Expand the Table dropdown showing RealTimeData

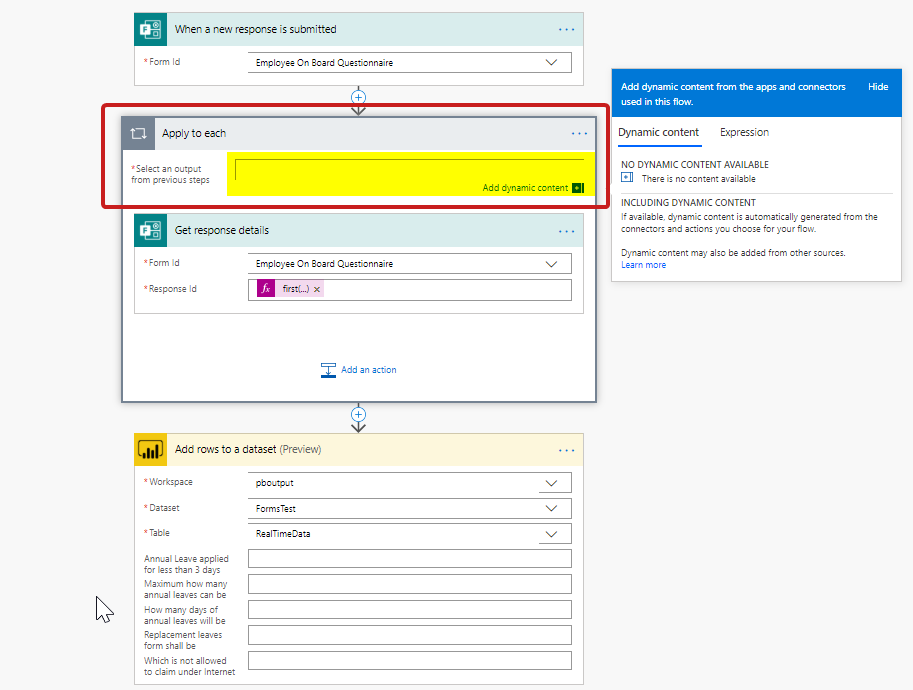tap(551, 534)
